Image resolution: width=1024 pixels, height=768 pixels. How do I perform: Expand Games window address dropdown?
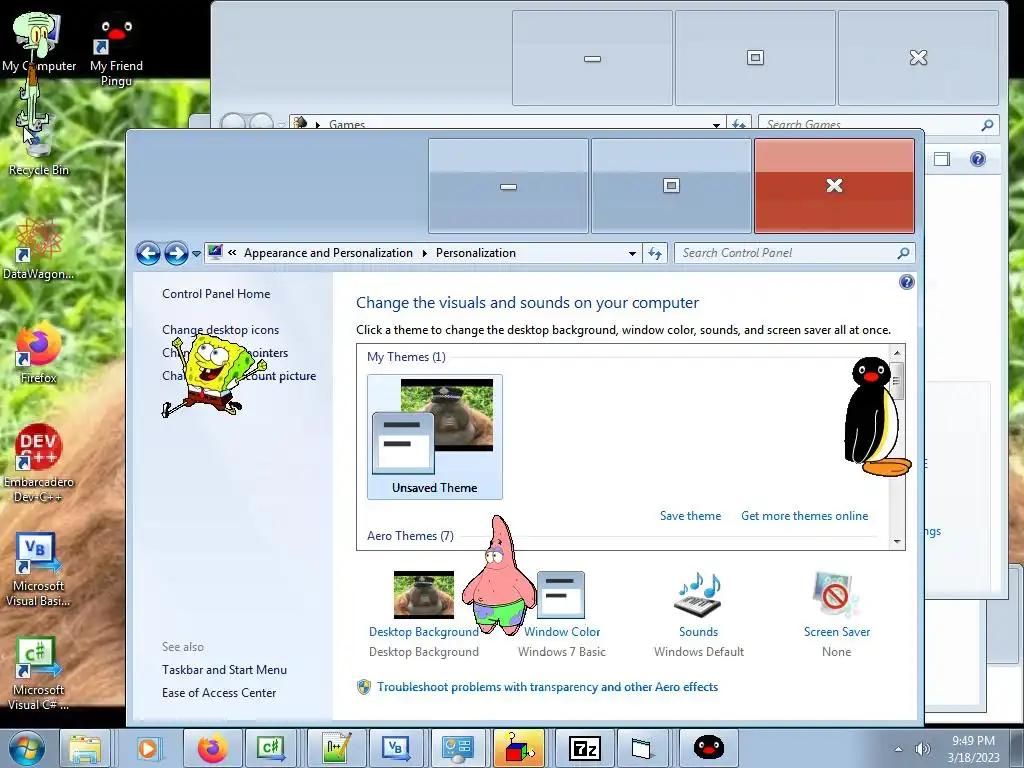pos(716,124)
